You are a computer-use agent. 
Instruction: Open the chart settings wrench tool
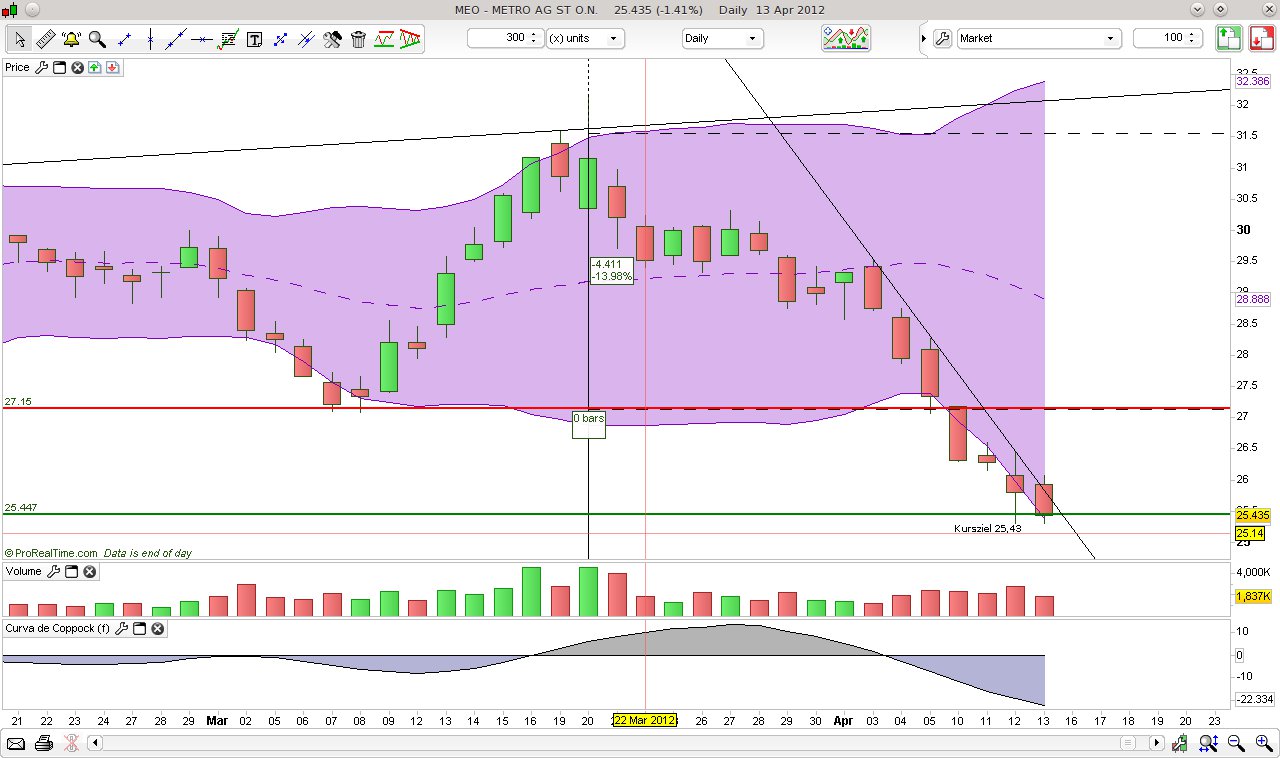point(332,38)
